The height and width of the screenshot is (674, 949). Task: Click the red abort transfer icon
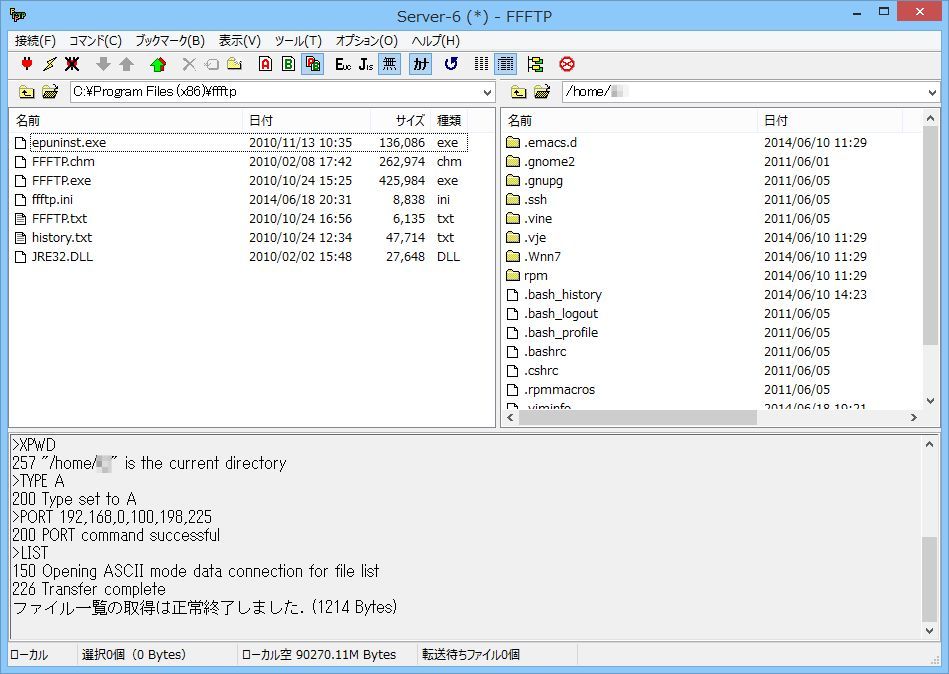coord(566,64)
